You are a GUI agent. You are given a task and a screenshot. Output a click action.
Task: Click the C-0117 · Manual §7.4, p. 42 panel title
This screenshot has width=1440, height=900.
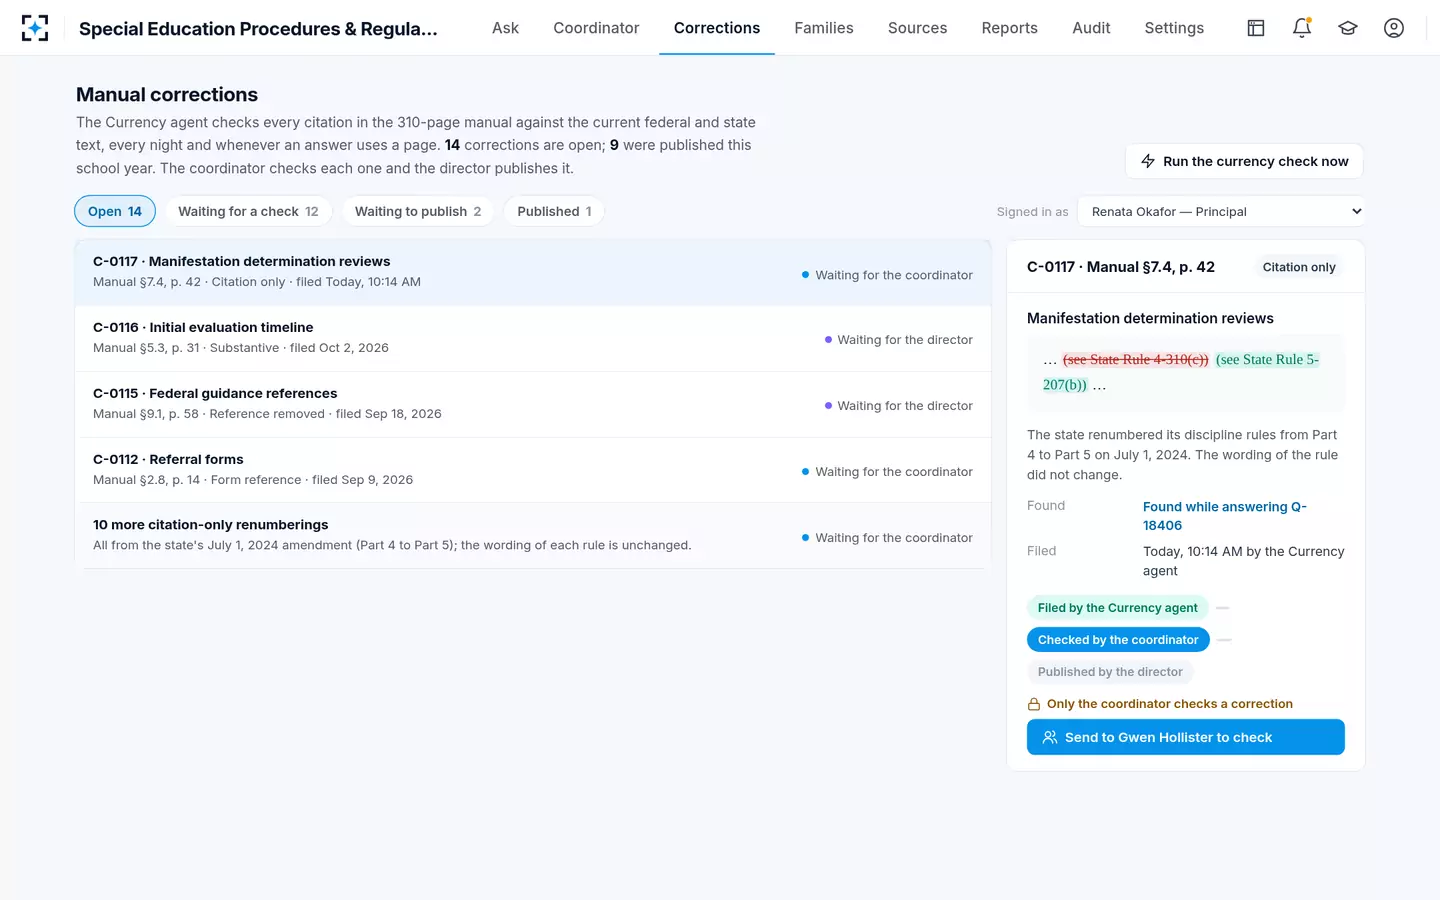tap(1121, 267)
